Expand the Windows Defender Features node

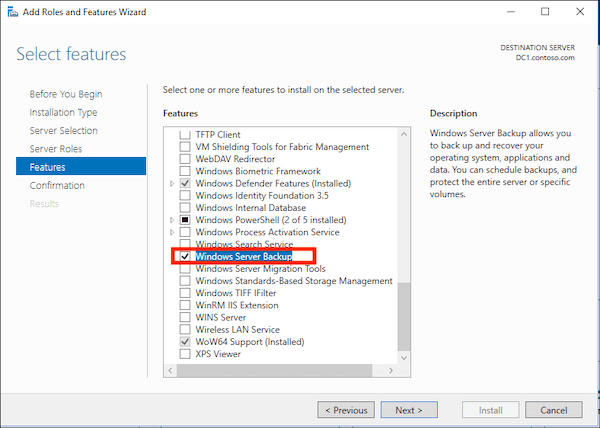tap(172, 184)
